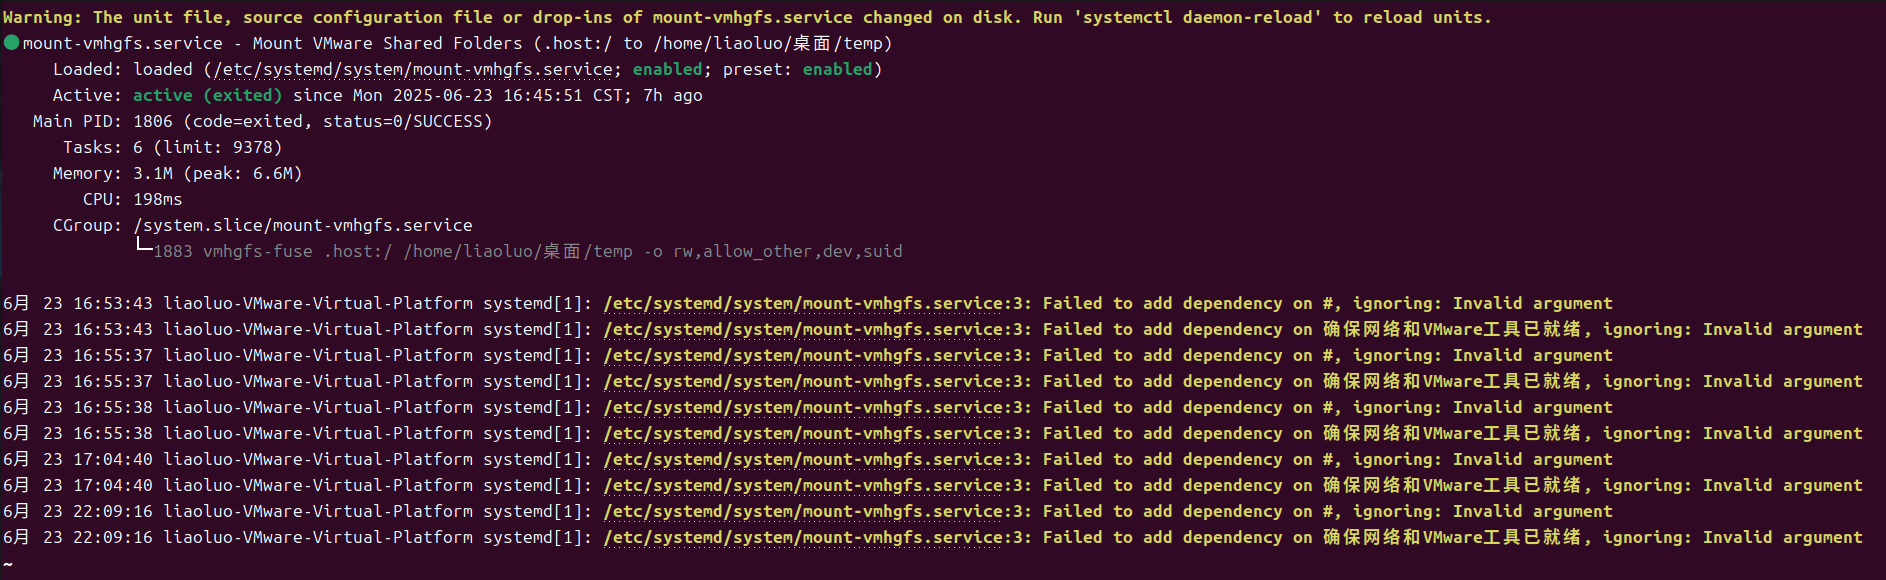Image resolution: width=1886 pixels, height=580 pixels.
Task: Click hostname in first 16:55:37 log line
Action: 318,355
